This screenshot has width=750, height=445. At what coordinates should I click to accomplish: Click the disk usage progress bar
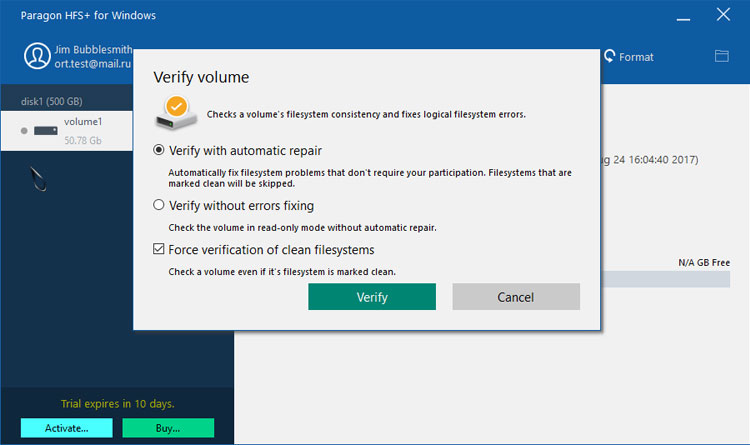tap(665, 279)
